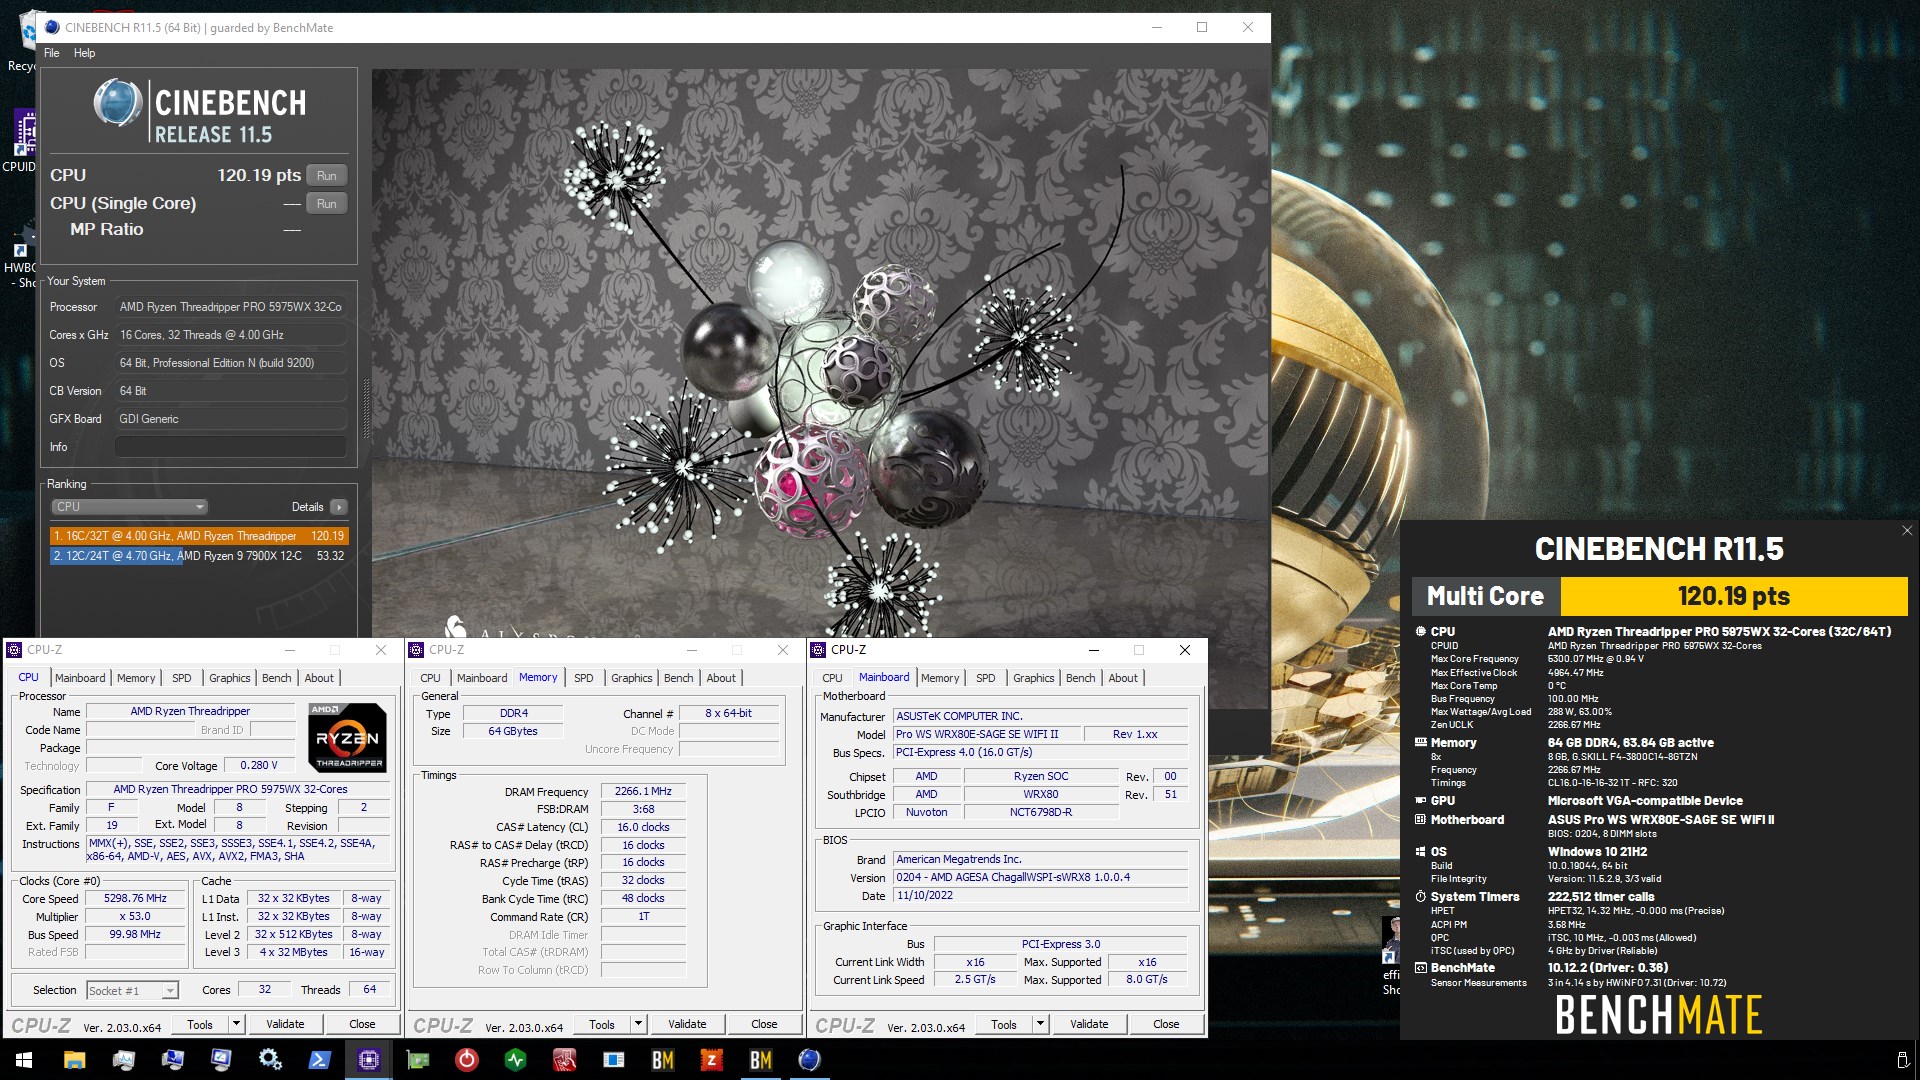1920x1080 pixels.
Task: Click the Info text field in Cinebench
Action: (231, 447)
